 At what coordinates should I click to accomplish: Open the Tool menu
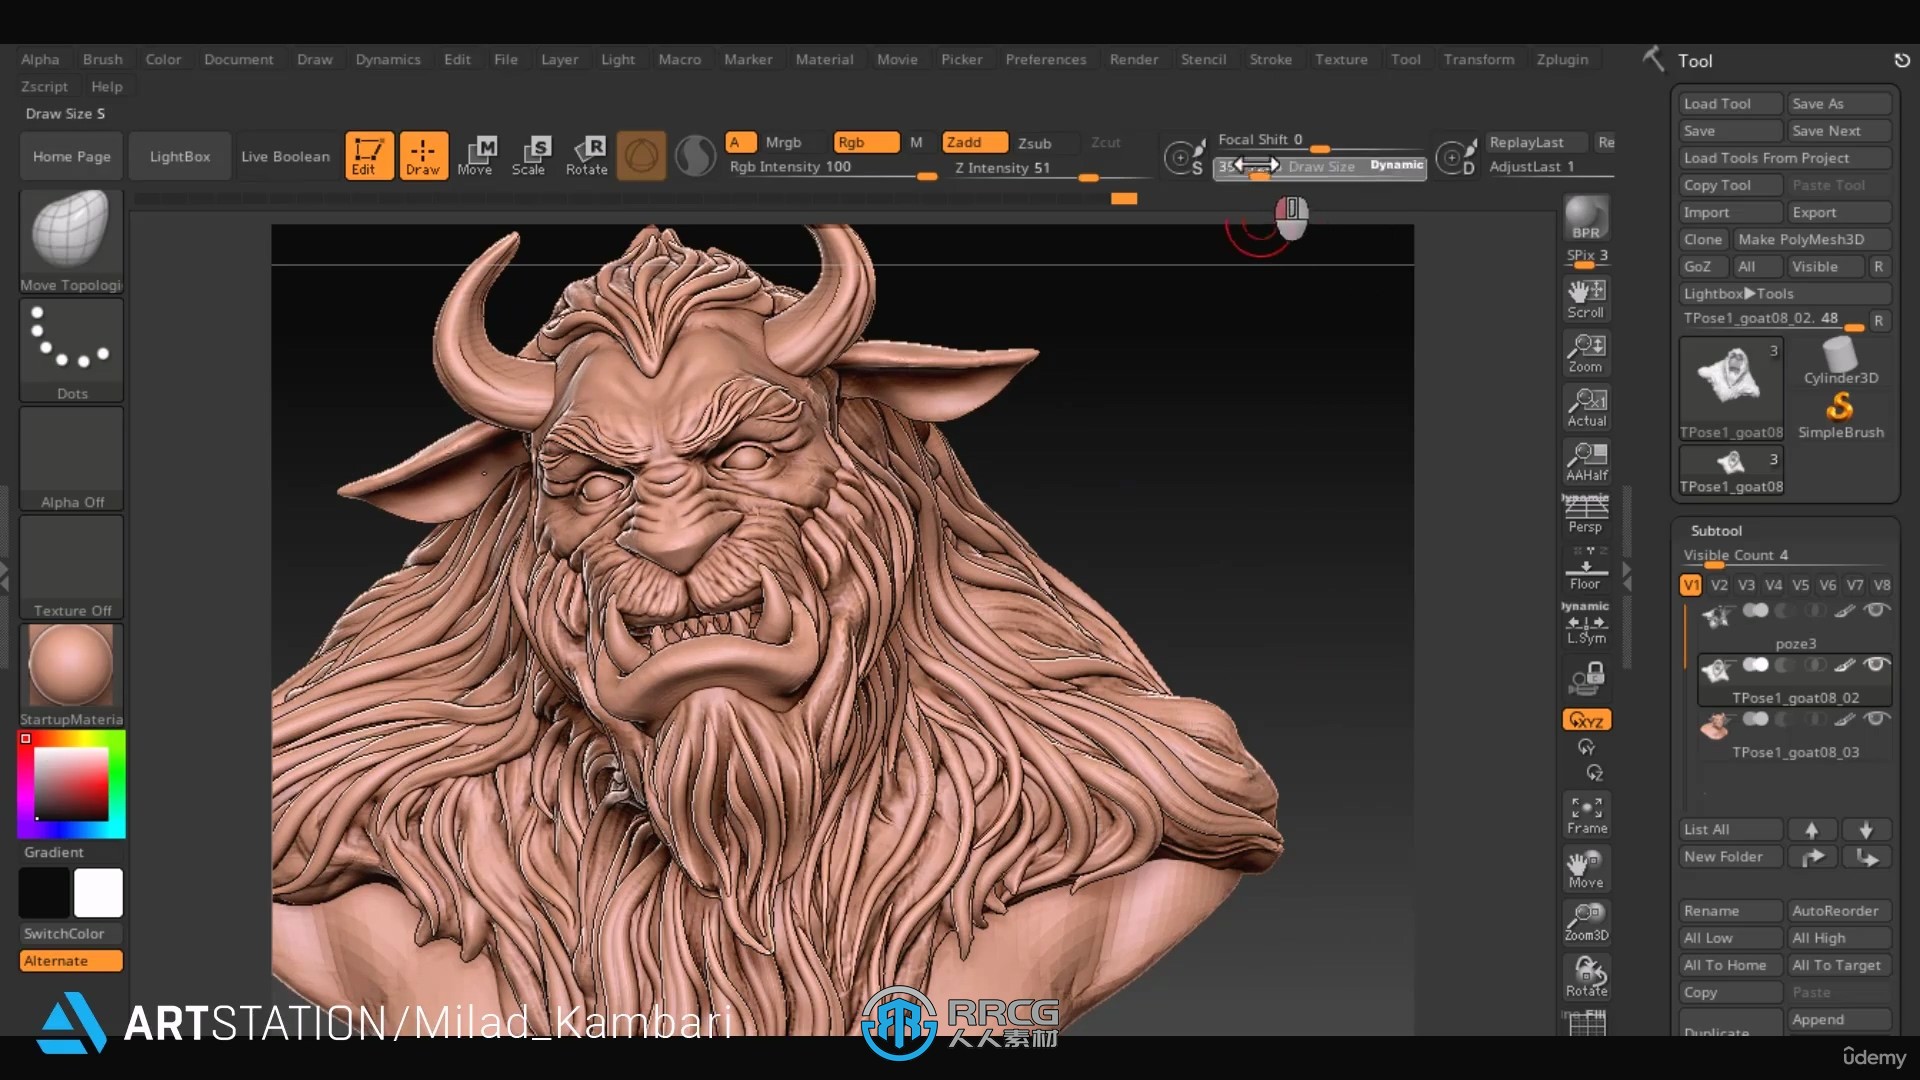(x=1403, y=58)
